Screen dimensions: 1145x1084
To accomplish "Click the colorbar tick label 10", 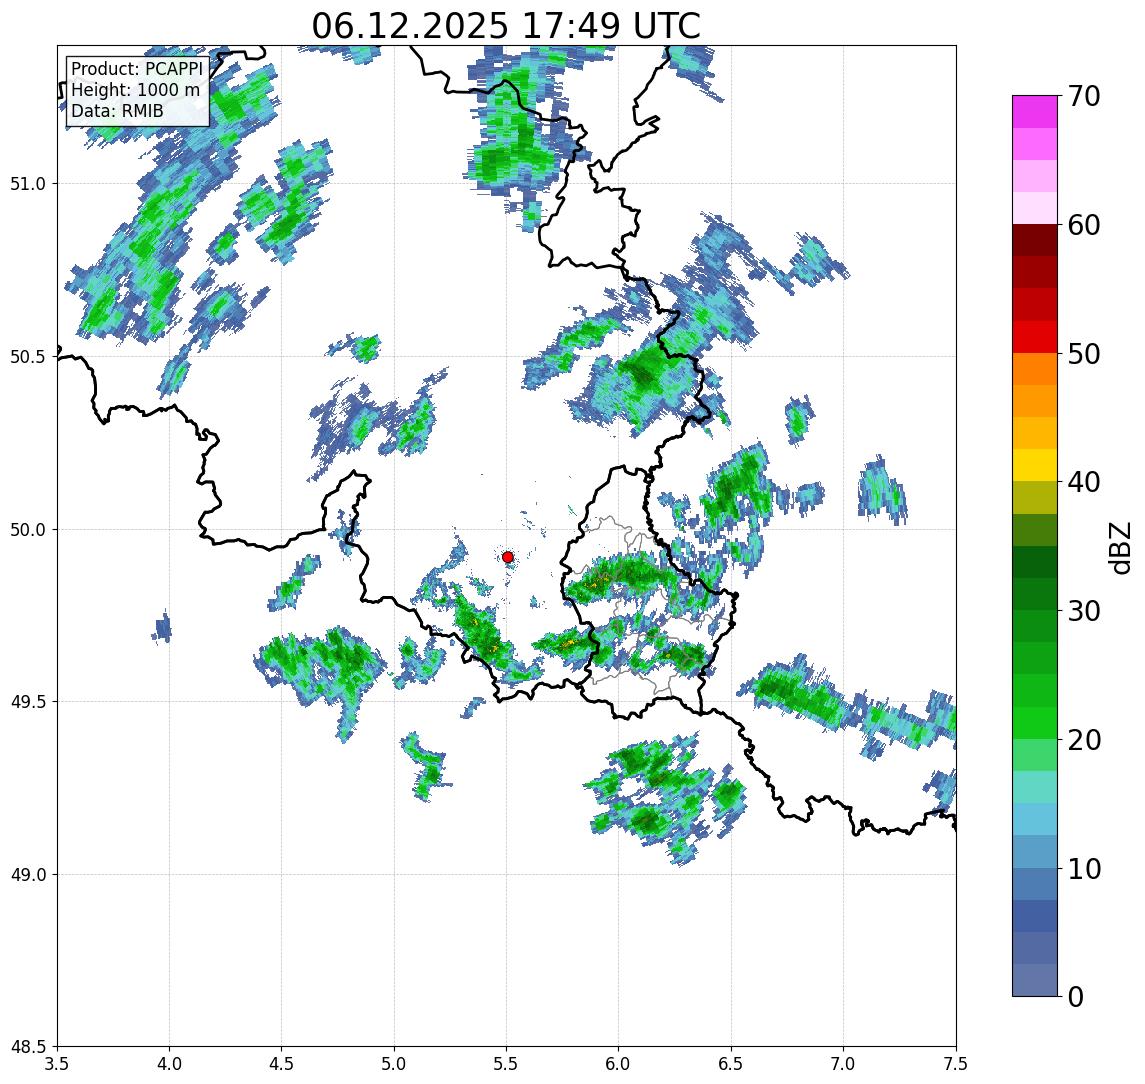I will pos(1083,869).
